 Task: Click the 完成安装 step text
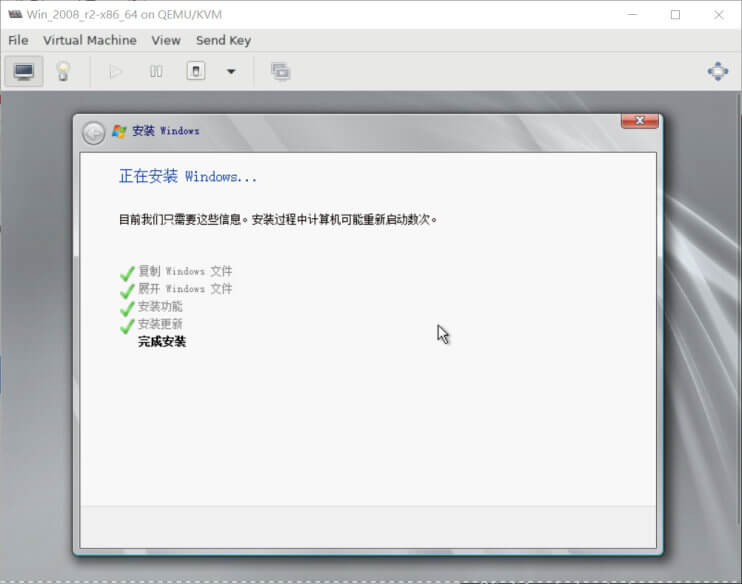coord(162,341)
